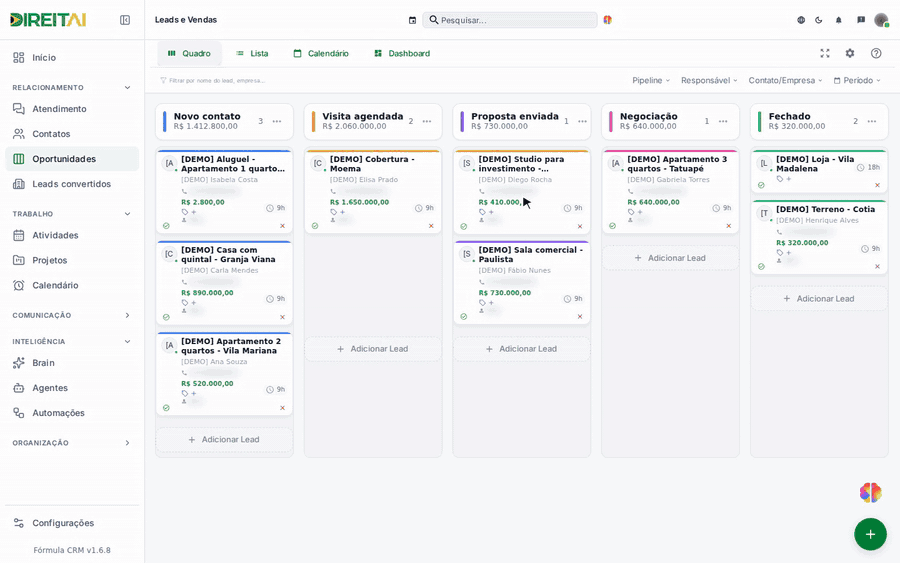Screen dimensions: 900x563
Task: Open Configurações in sidebar
Action: click(72, 523)
